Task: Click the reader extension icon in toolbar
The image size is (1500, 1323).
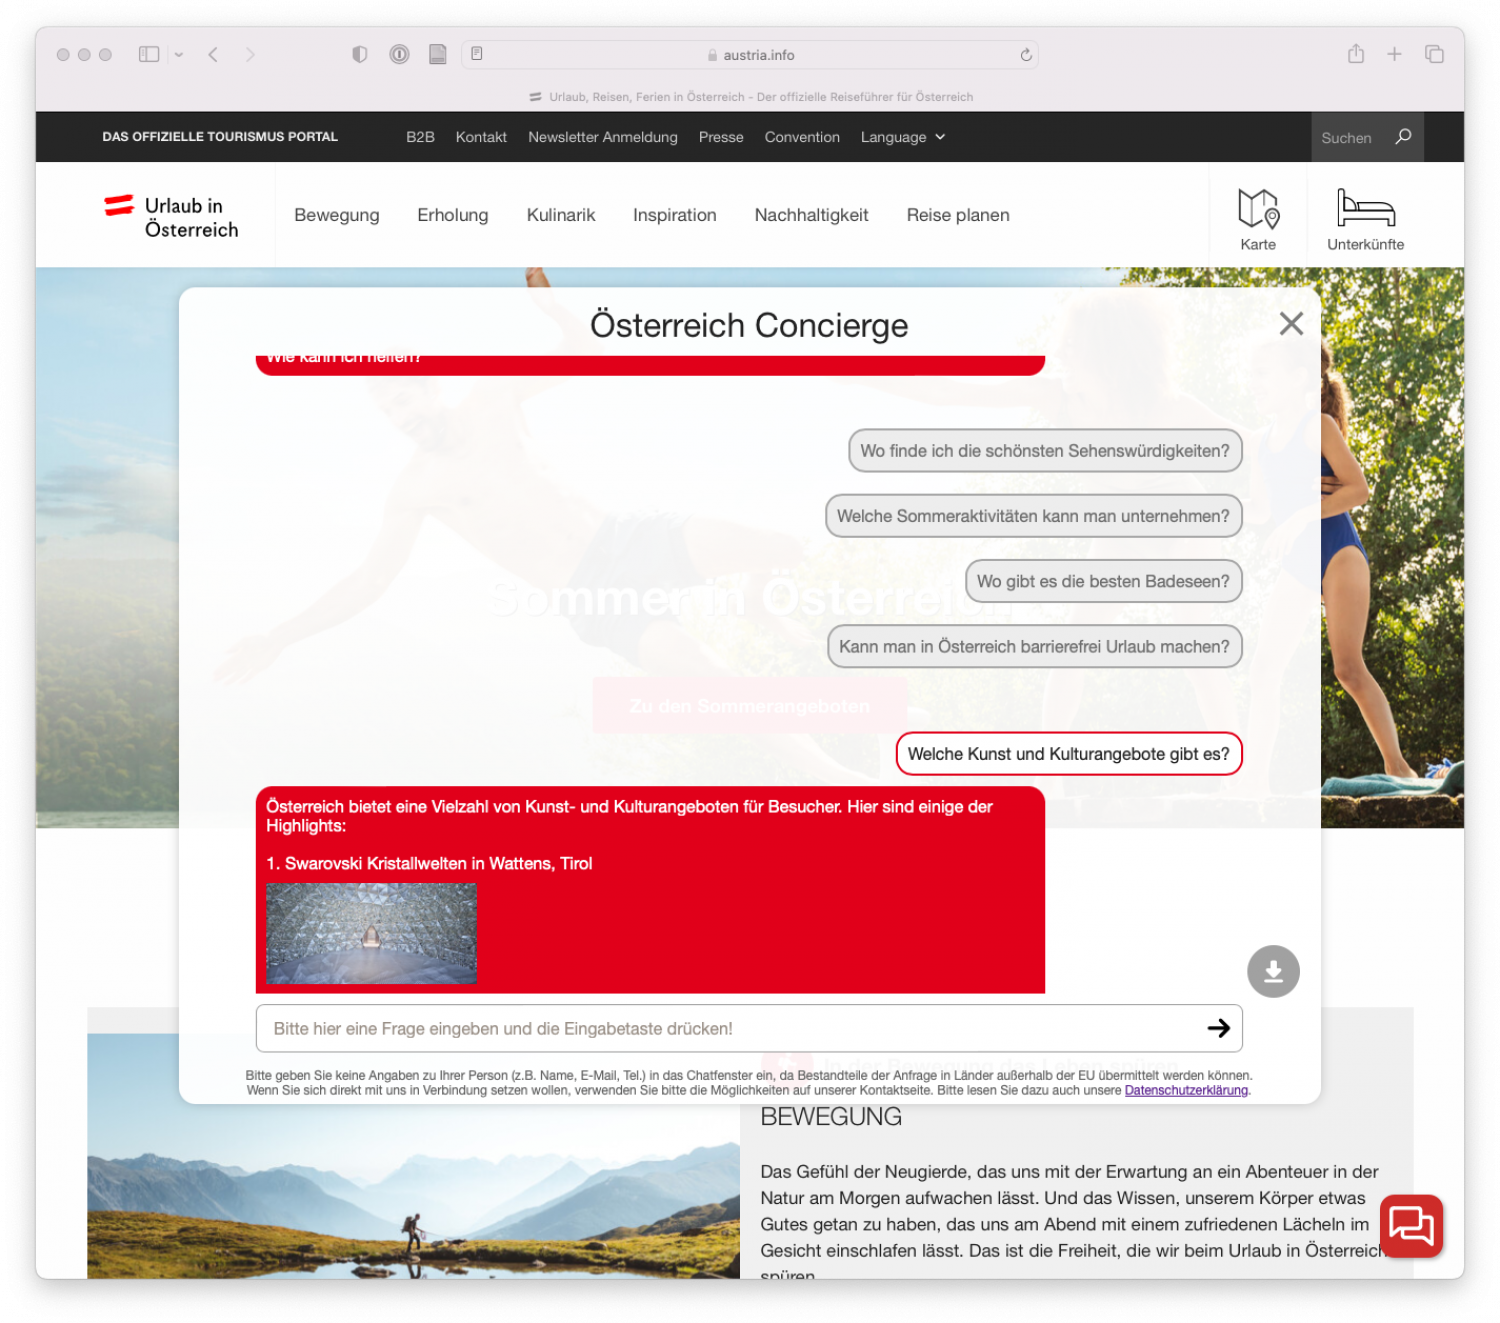Action: coord(438,54)
